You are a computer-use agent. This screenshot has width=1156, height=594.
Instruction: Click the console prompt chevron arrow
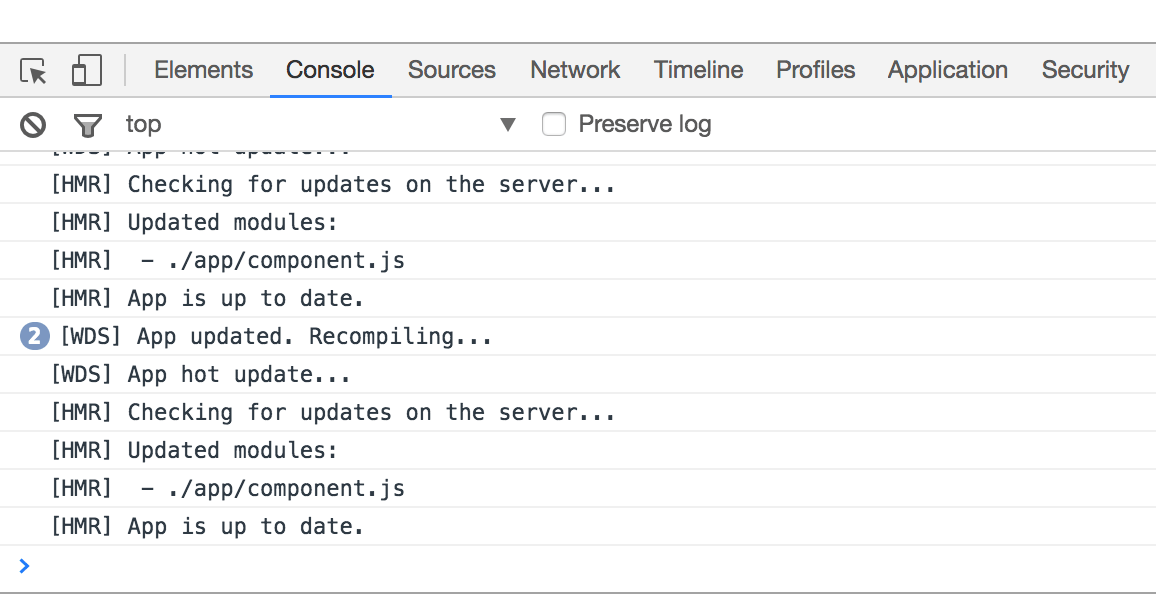23,566
